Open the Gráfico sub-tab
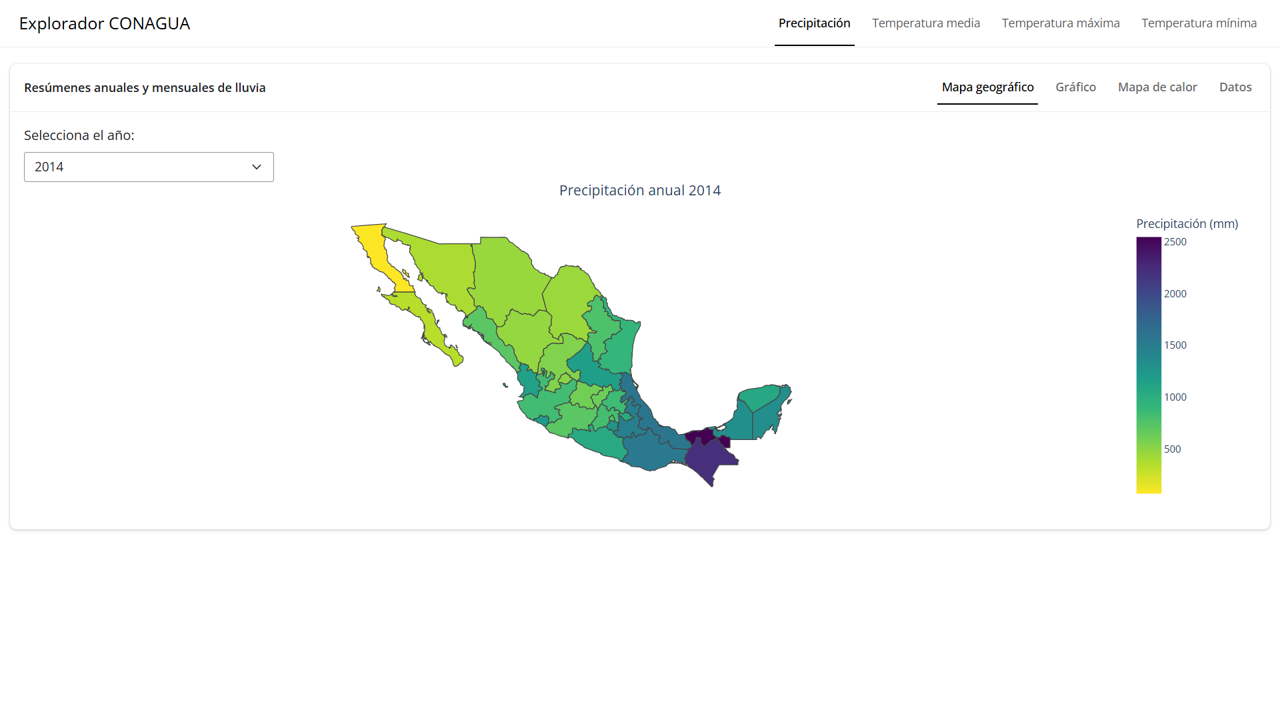This screenshot has width=1280, height=720. tap(1076, 87)
